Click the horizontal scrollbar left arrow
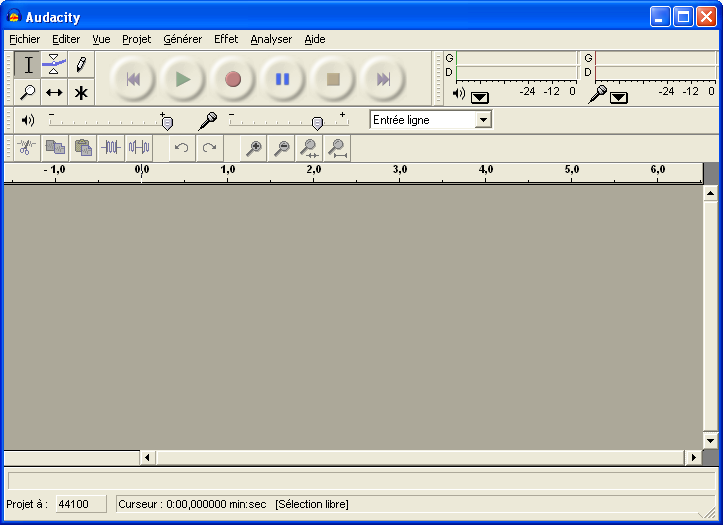 point(148,458)
